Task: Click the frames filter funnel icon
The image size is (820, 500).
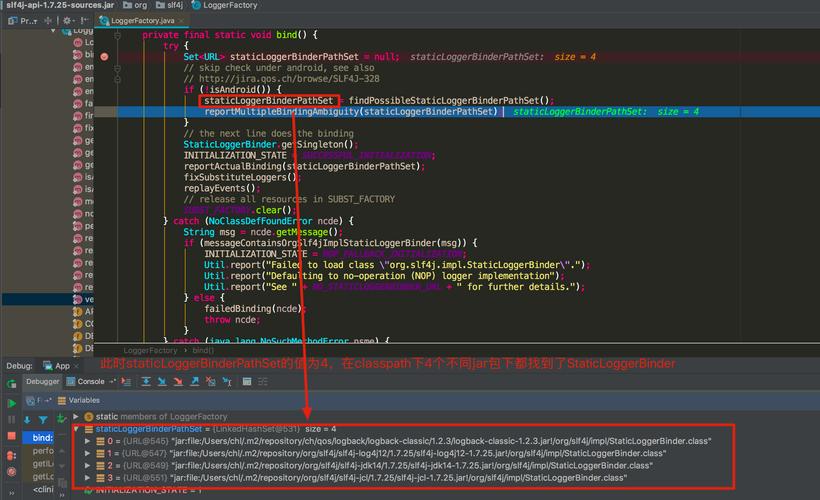Action: pos(43,419)
